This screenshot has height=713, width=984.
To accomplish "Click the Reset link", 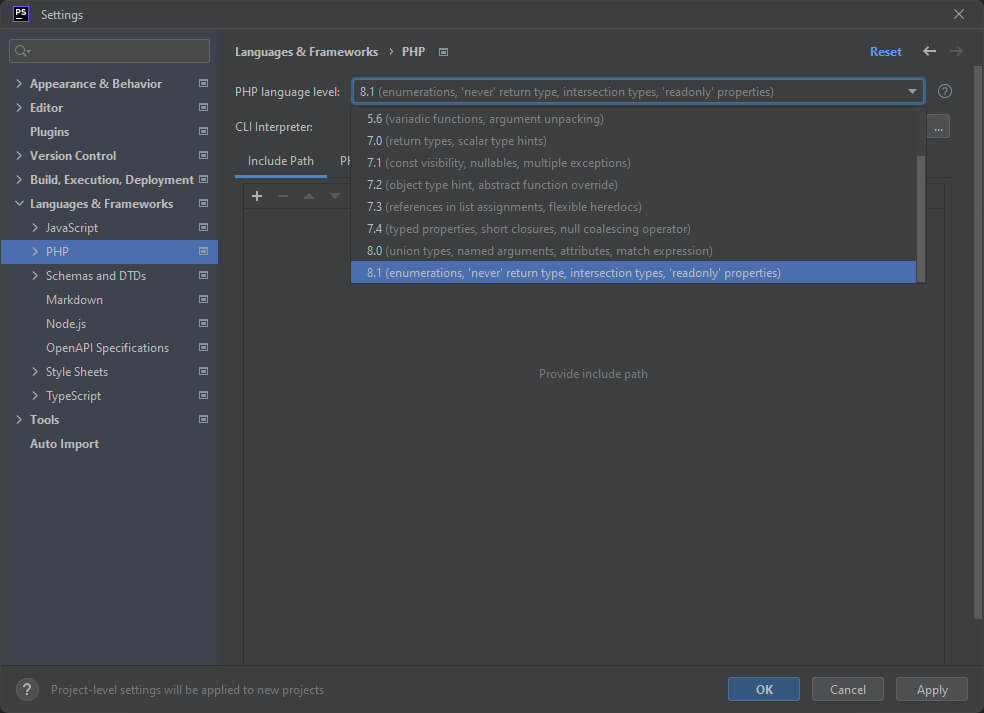I will (x=886, y=51).
